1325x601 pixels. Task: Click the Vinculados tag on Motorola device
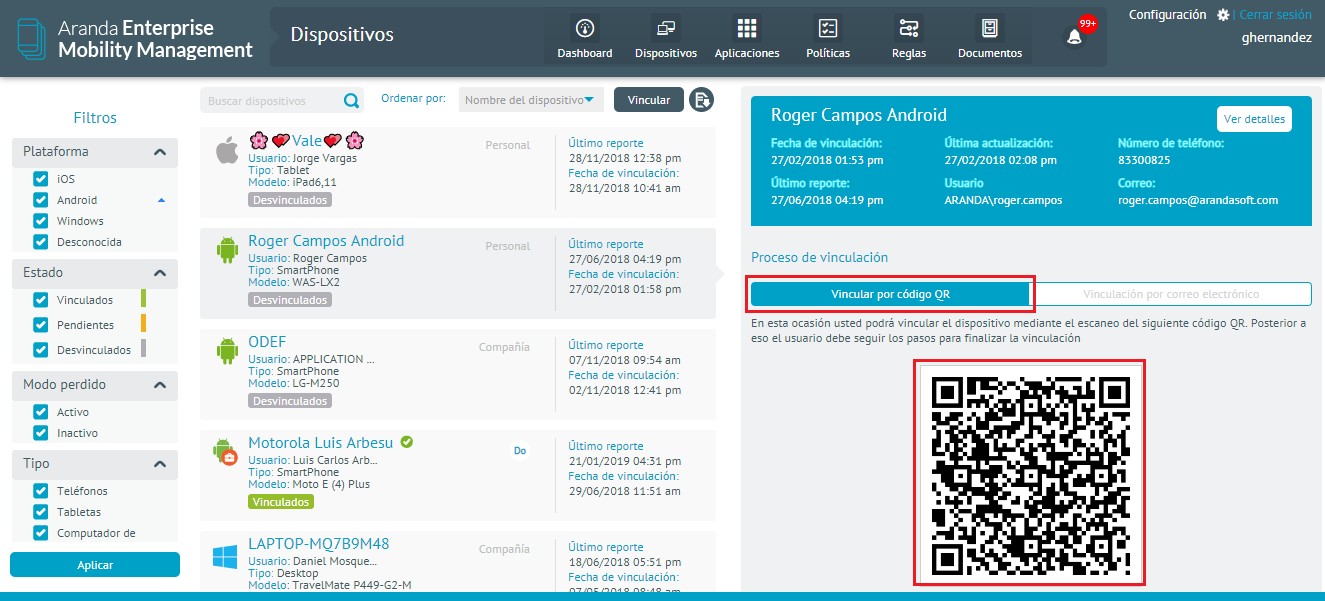280,502
